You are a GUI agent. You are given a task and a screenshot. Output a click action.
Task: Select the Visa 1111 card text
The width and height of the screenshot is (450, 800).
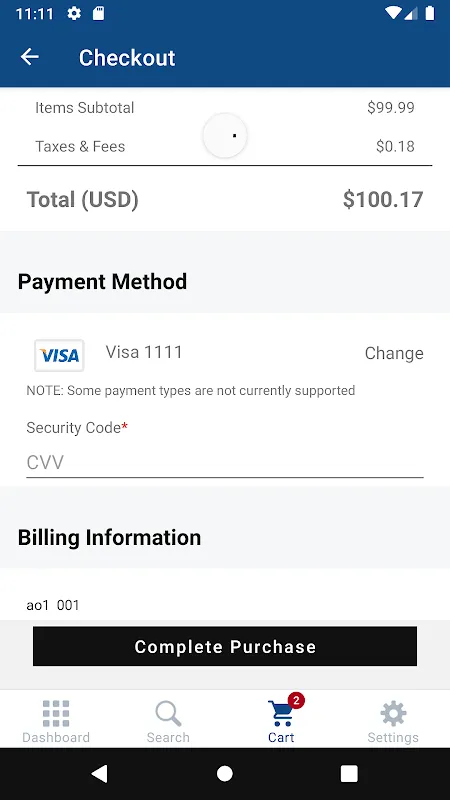click(x=144, y=352)
